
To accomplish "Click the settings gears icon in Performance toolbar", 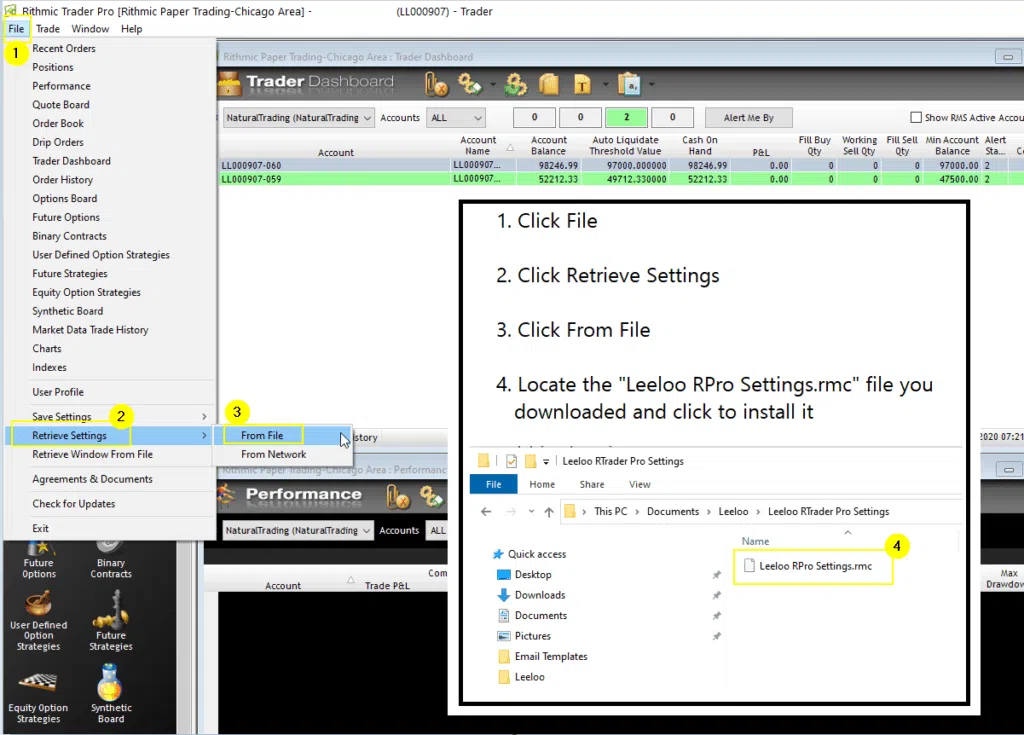I will coord(430,497).
